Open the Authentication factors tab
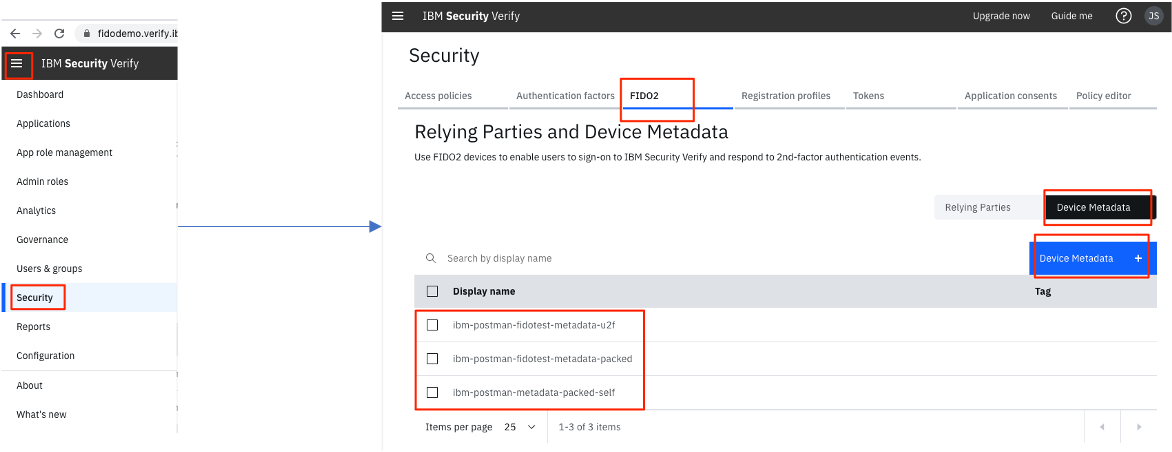1172x452 pixels. (565, 96)
